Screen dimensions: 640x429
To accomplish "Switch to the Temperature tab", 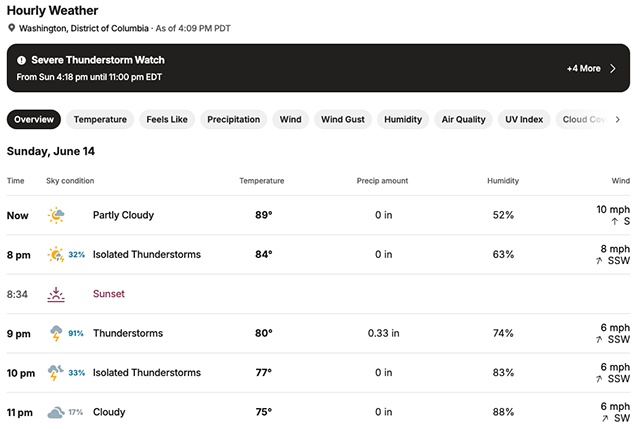I will [x=100, y=120].
